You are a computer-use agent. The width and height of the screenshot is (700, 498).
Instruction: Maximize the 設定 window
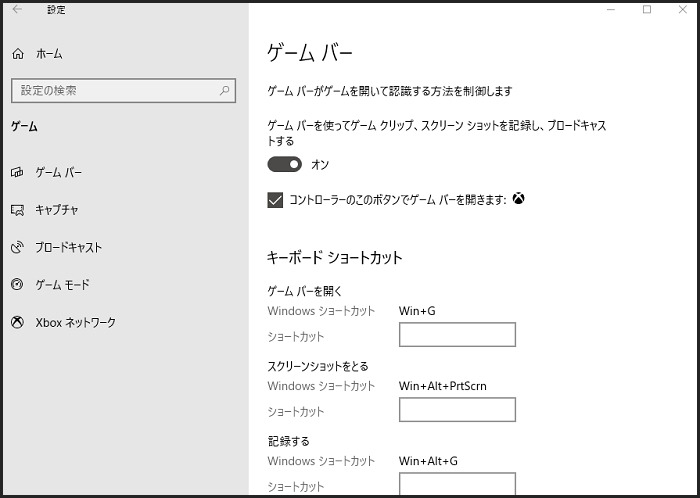pyautogui.click(x=647, y=10)
